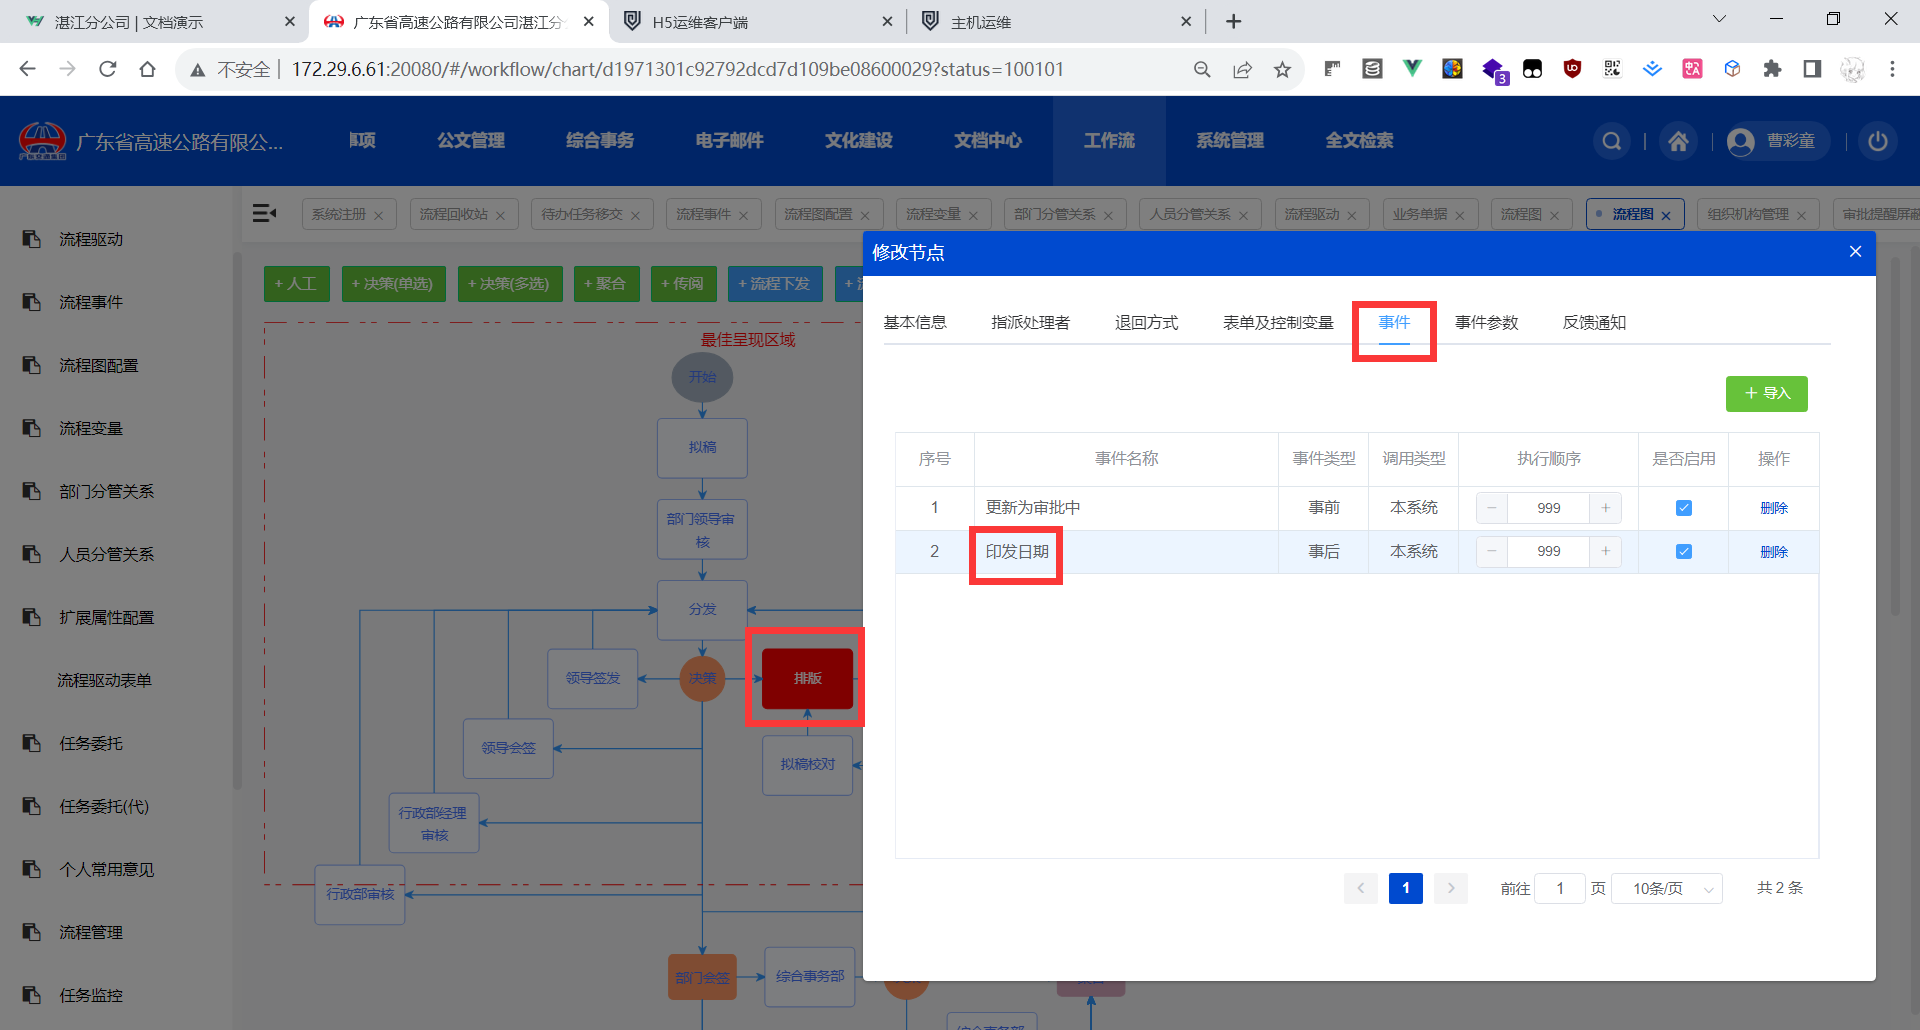Decrease 执行顺序 for 更新为审批中
Screen dimensions: 1920x1030
(1492, 508)
